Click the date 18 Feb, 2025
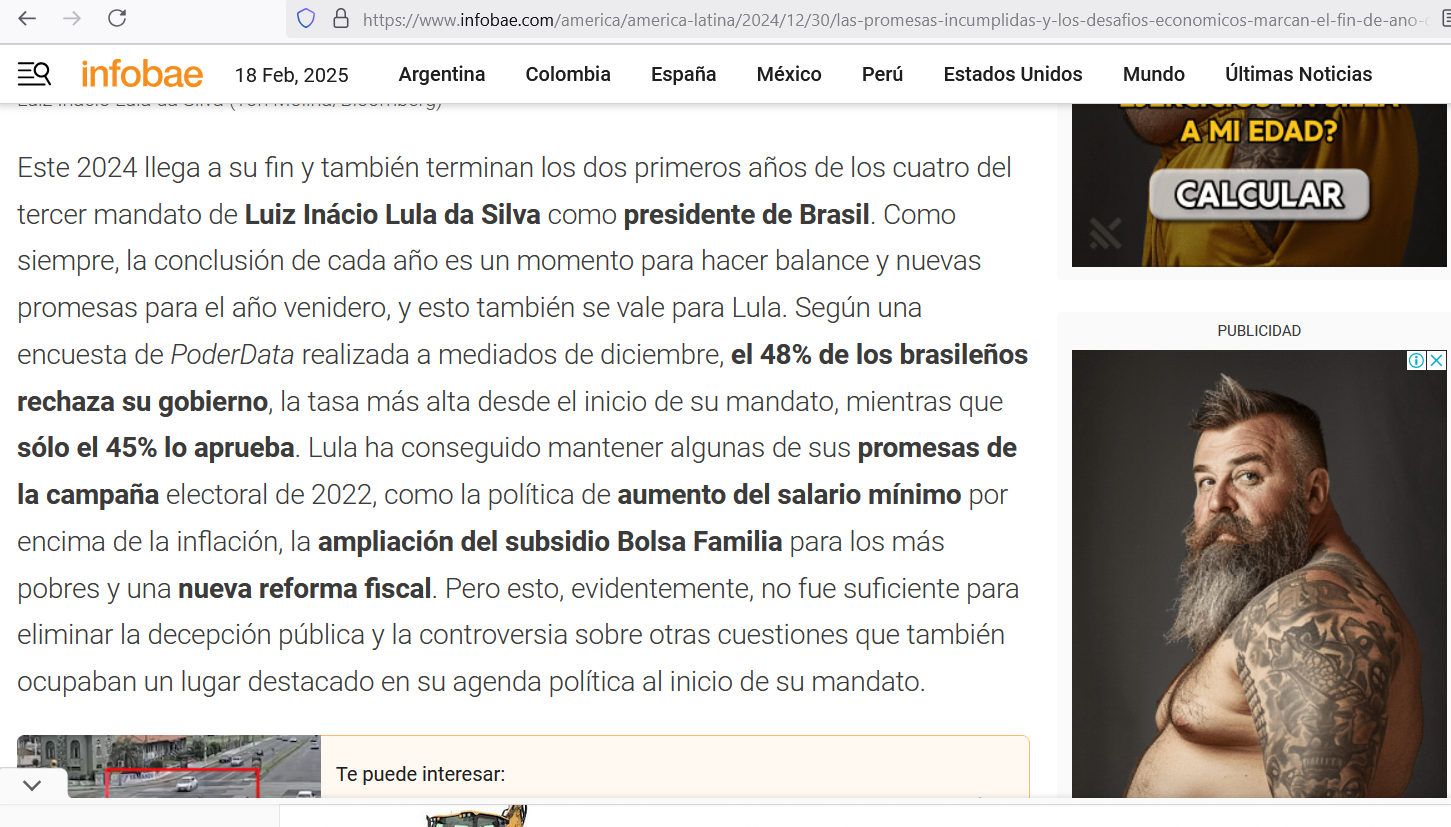This screenshot has height=827, width=1451. [292, 75]
